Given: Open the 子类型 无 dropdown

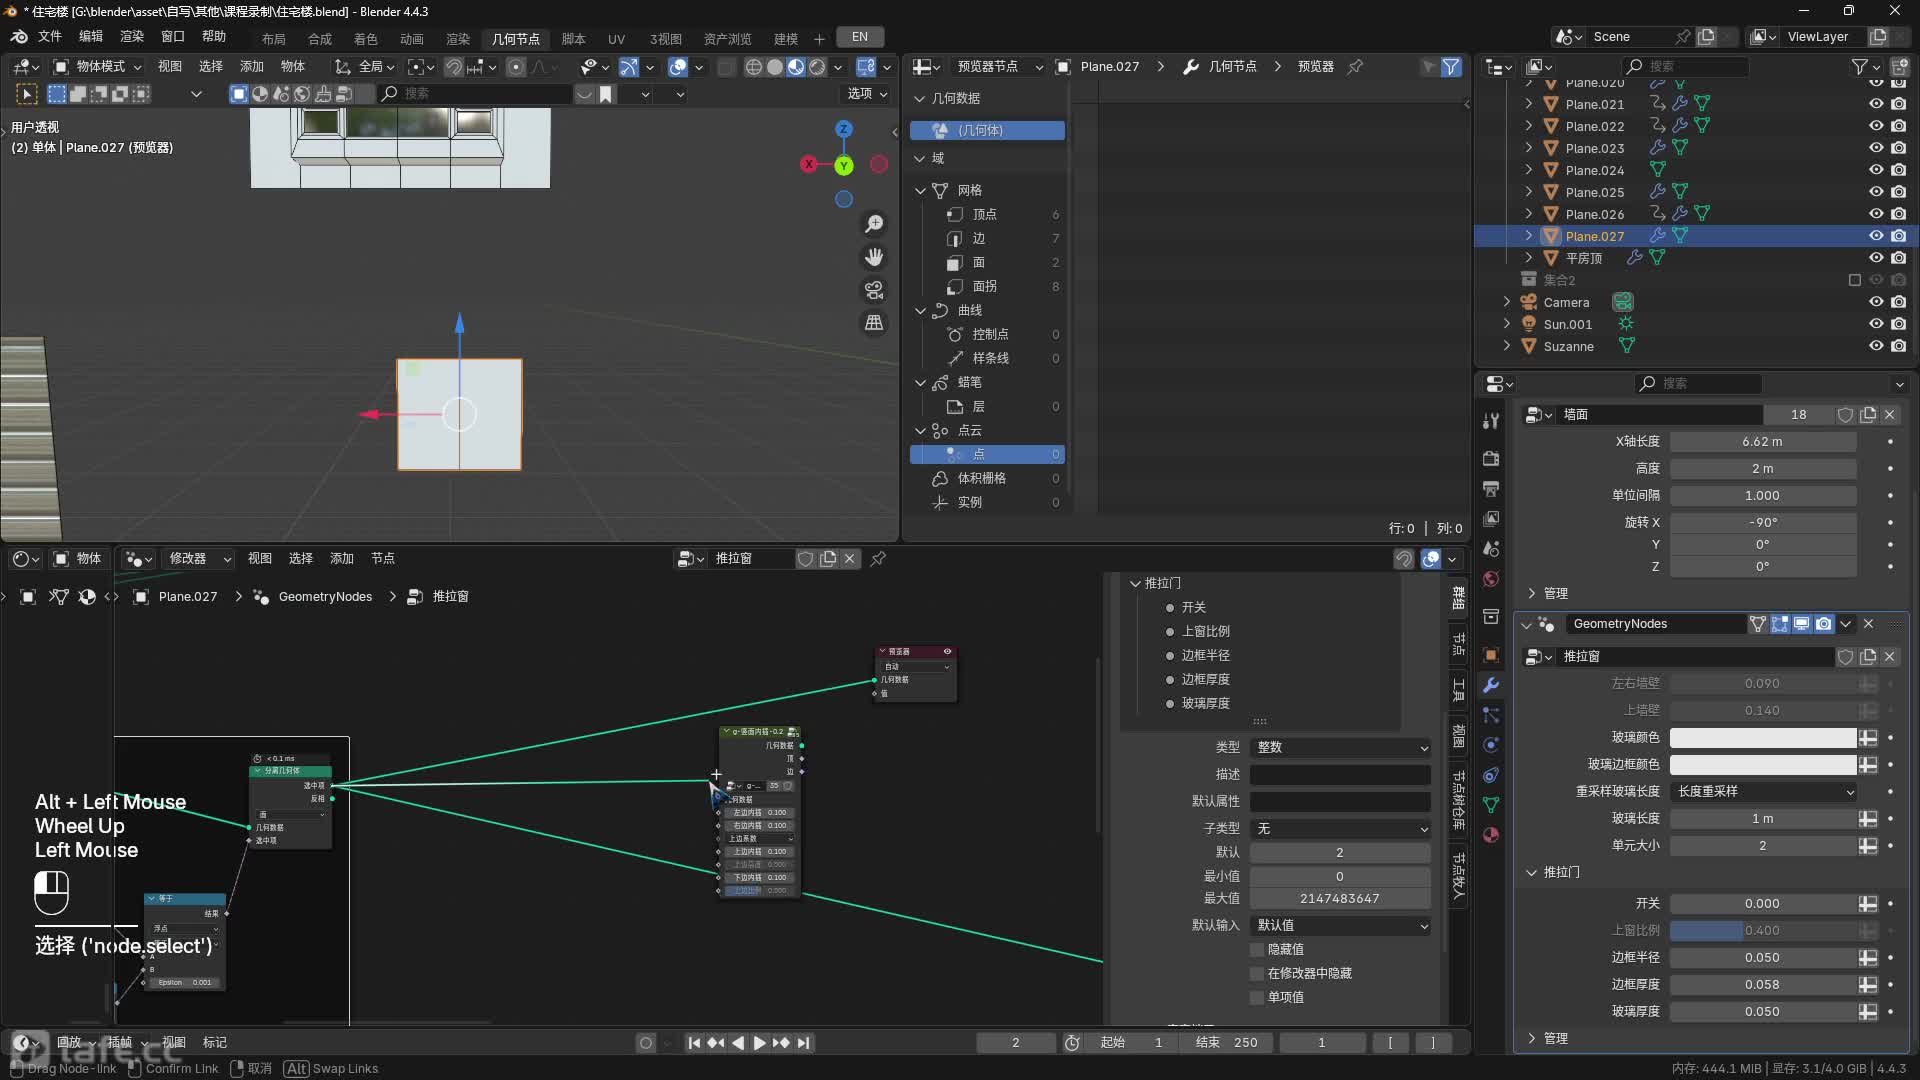Looking at the screenshot, I should pyautogui.click(x=1340, y=829).
